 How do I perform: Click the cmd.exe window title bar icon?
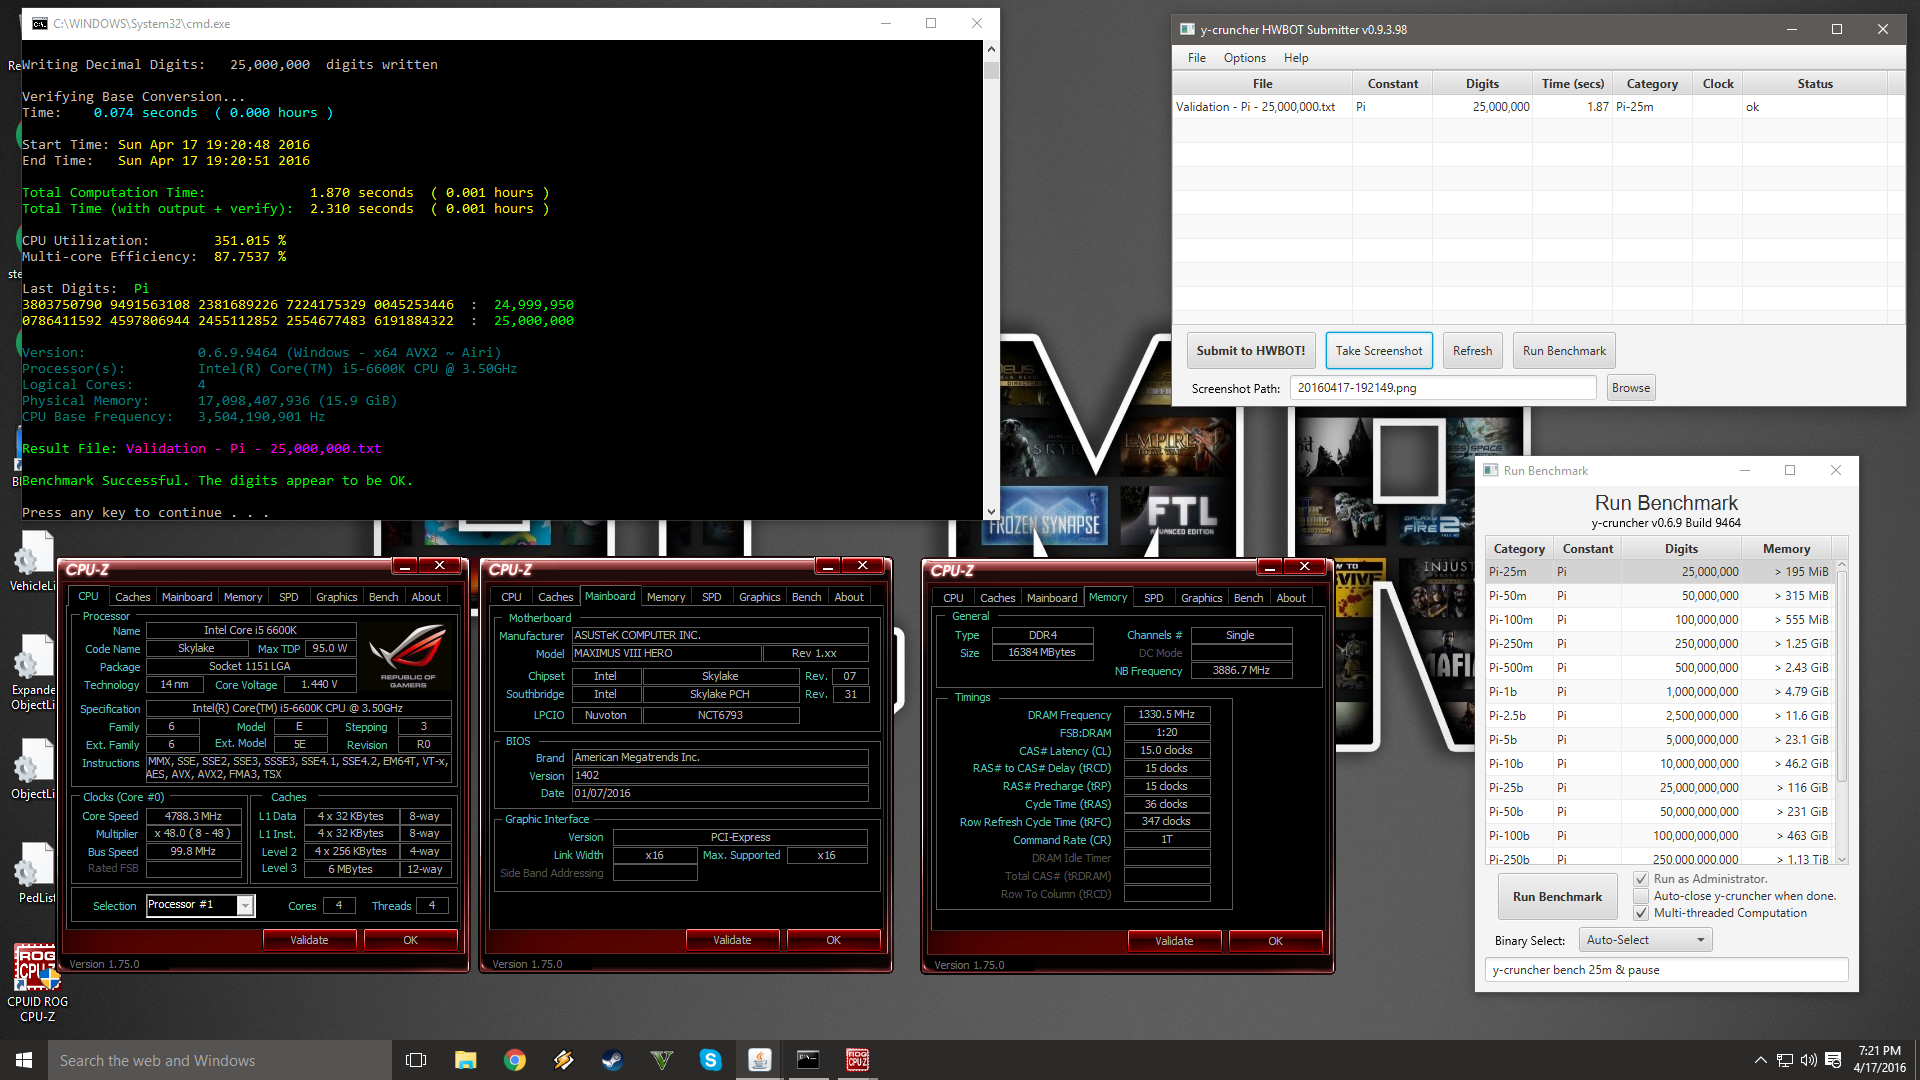click(x=40, y=23)
